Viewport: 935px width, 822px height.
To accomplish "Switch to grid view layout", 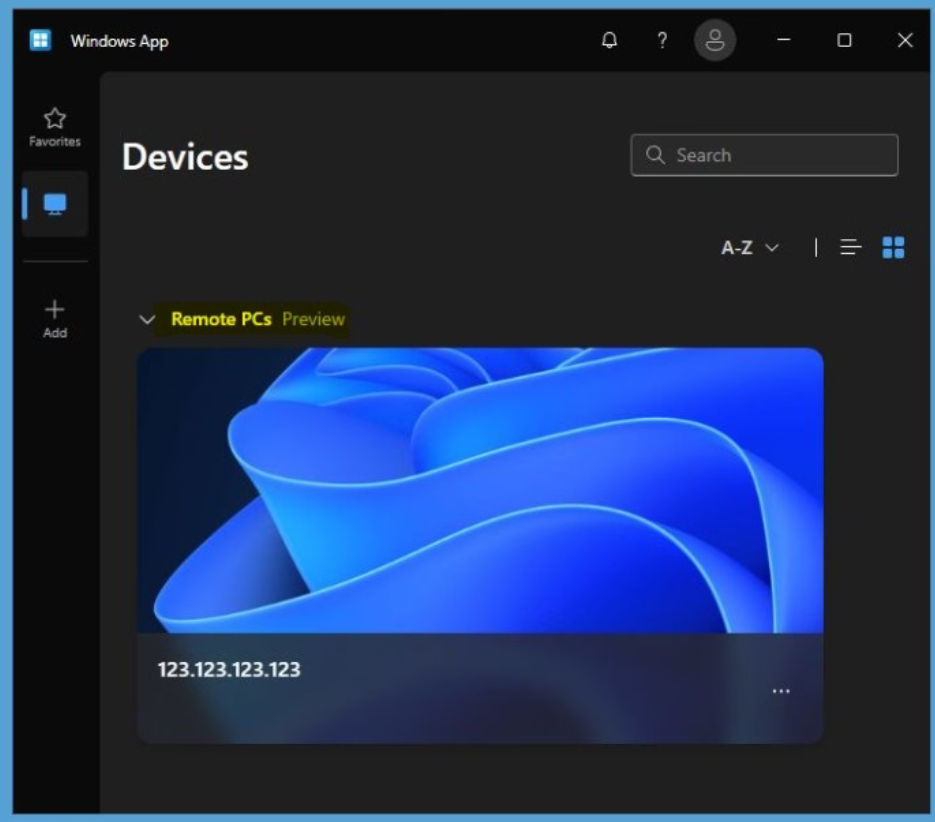I will [x=893, y=247].
